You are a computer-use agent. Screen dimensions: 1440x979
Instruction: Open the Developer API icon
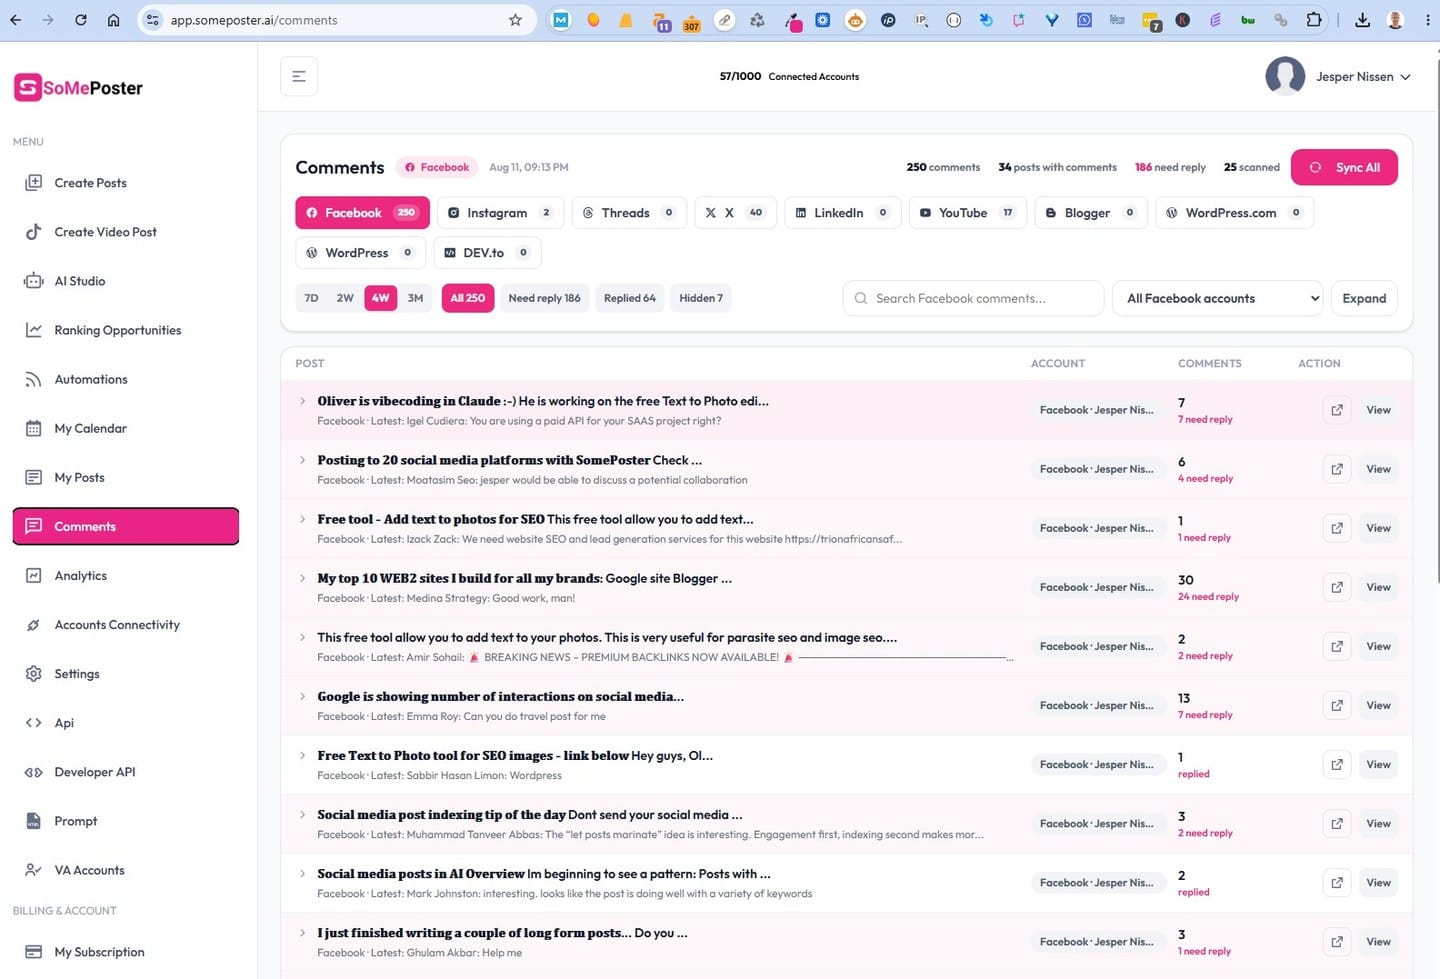click(x=34, y=772)
